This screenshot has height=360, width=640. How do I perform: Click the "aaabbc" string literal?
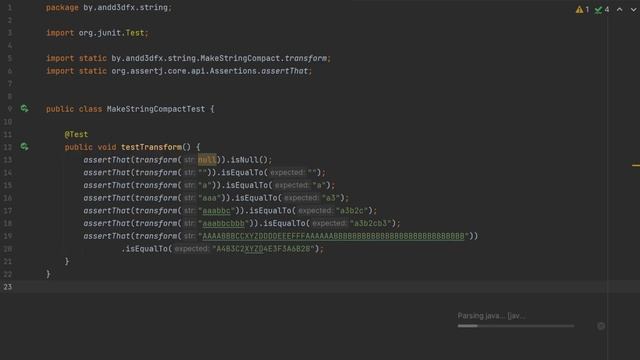point(216,211)
